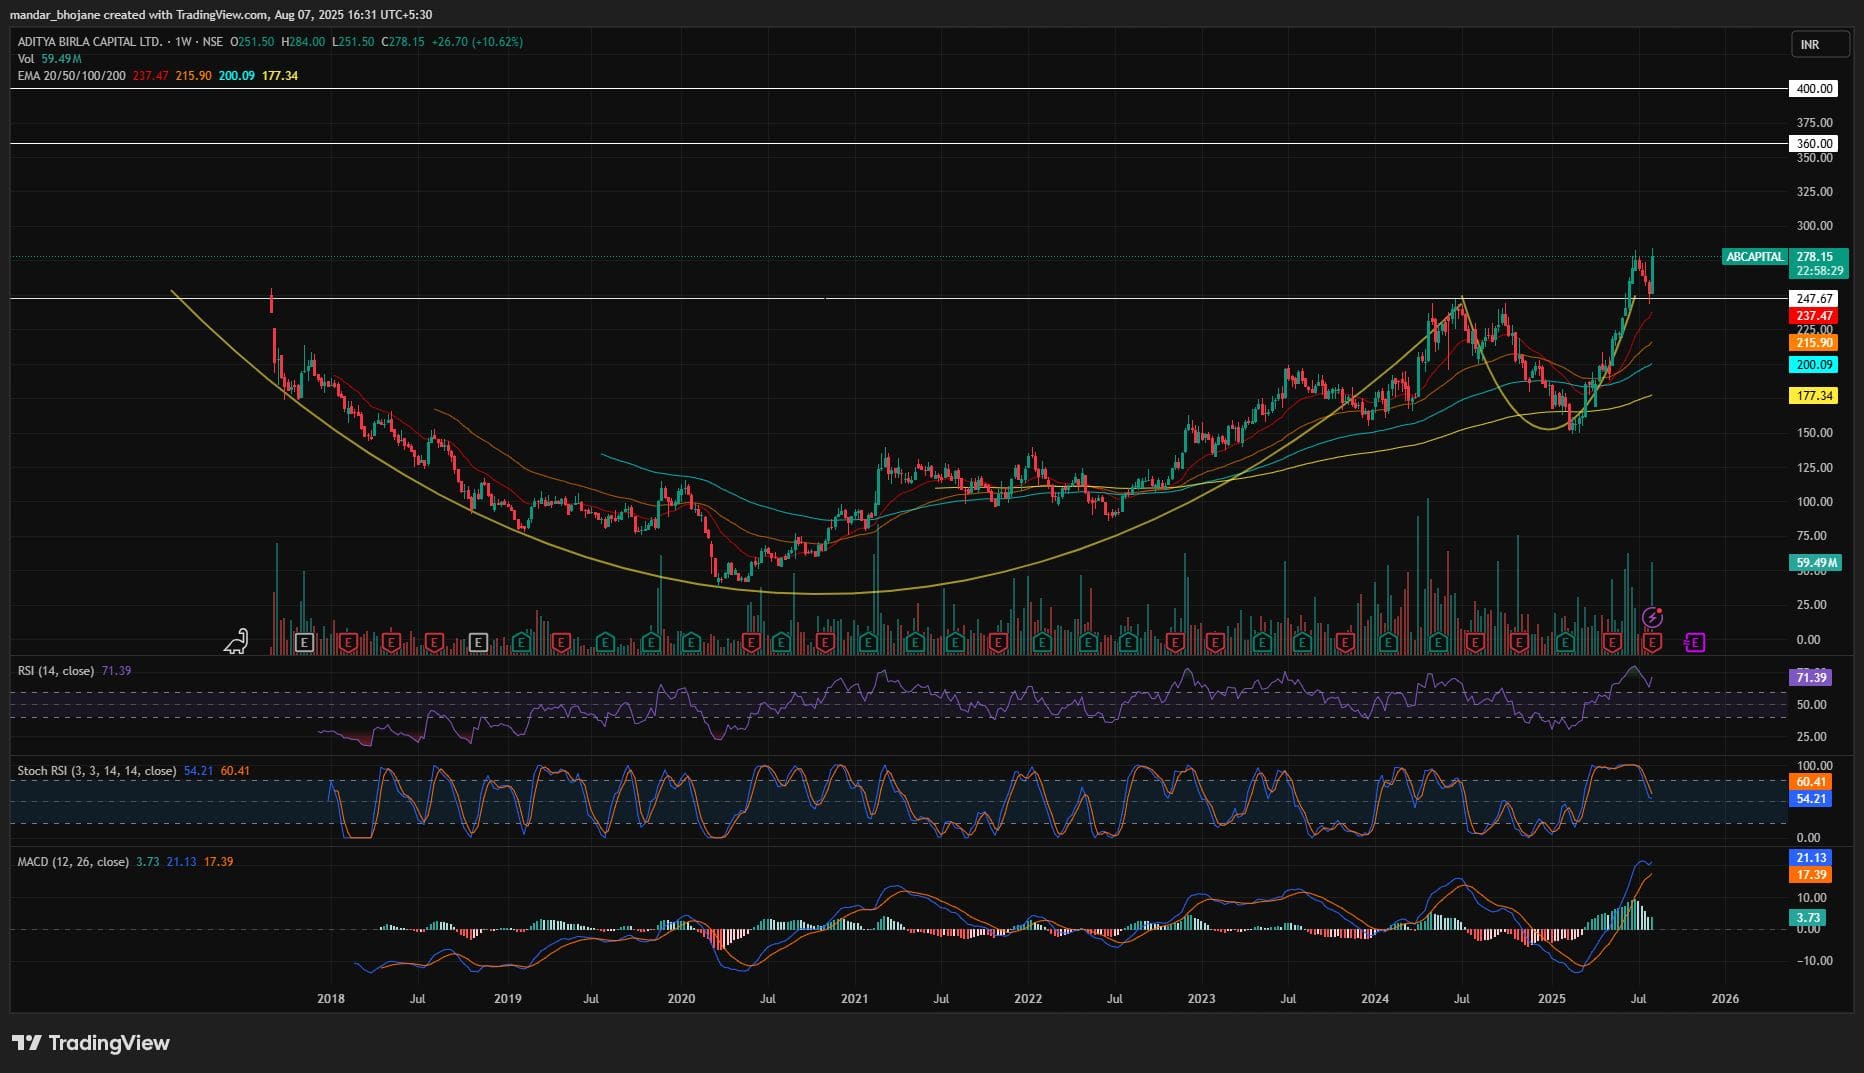Select the 247.67 horizontal line price label
This screenshot has height=1073, width=1864.
(1814, 299)
